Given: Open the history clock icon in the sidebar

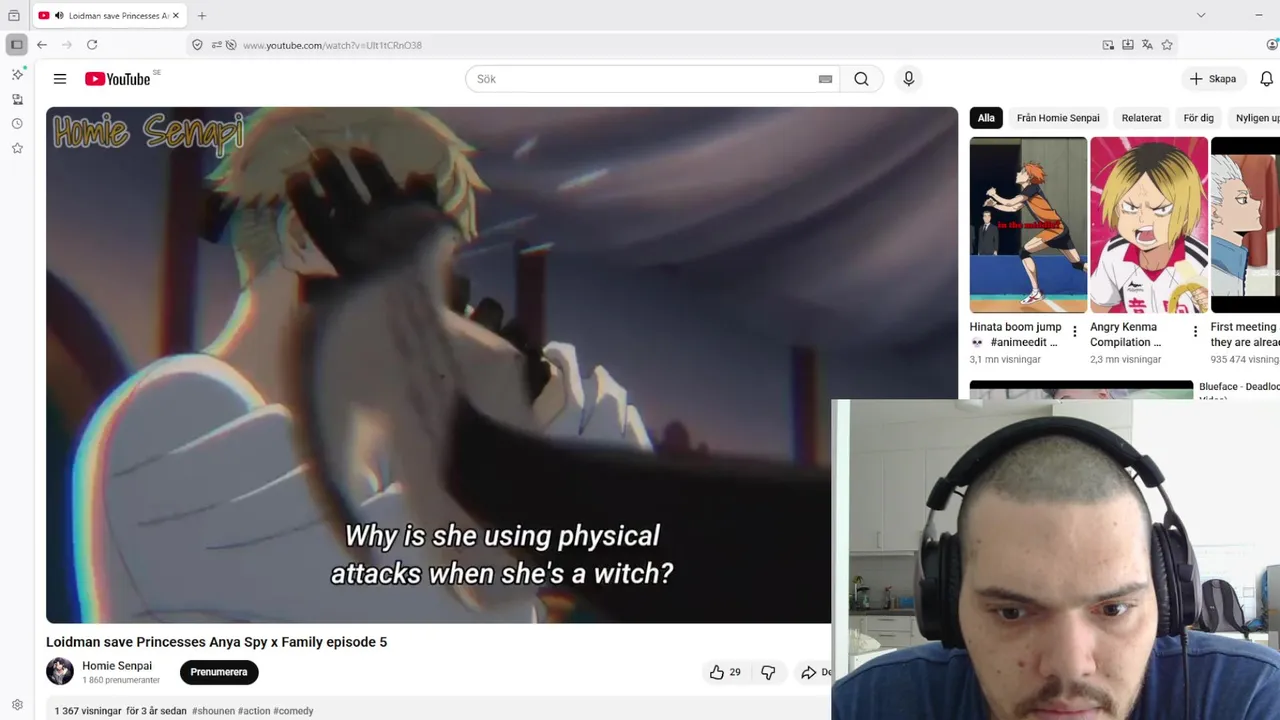Looking at the screenshot, I should pos(17,124).
